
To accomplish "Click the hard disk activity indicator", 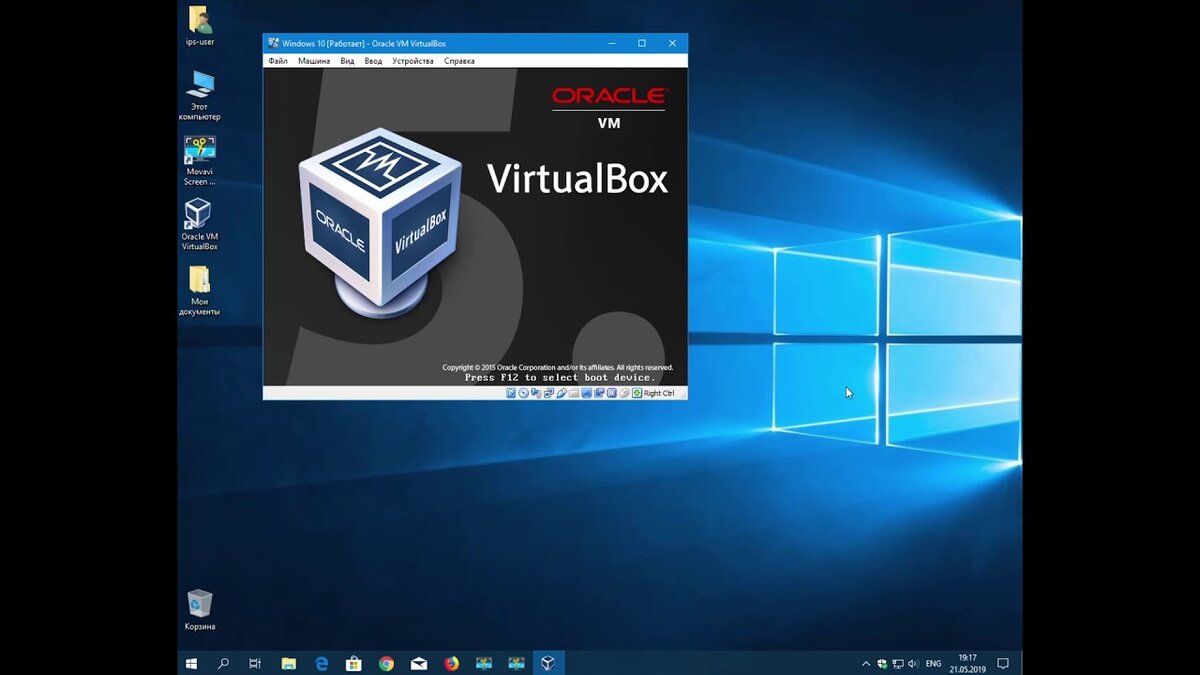I will [511, 393].
